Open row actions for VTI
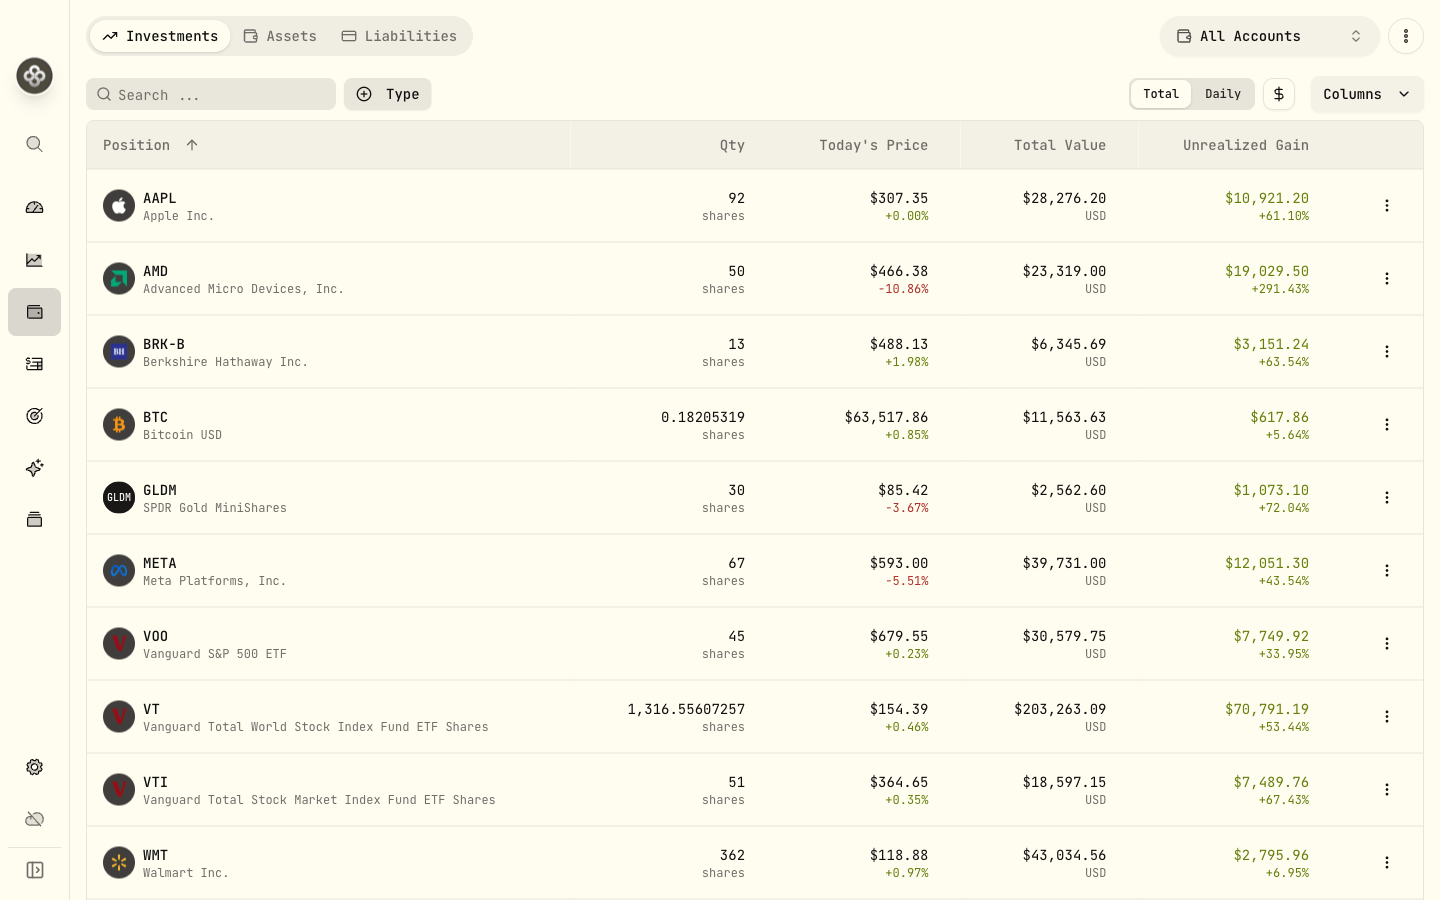This screenshot has height=900, width=1440. pyautogui.click(x=1386, y=790)
